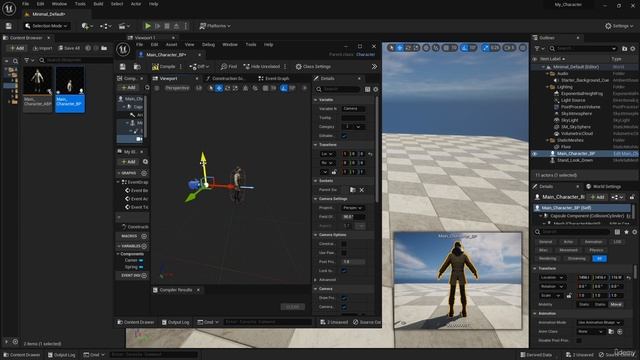
Task: Click the Outliner settings gear icon
Action: pos(633,49)
